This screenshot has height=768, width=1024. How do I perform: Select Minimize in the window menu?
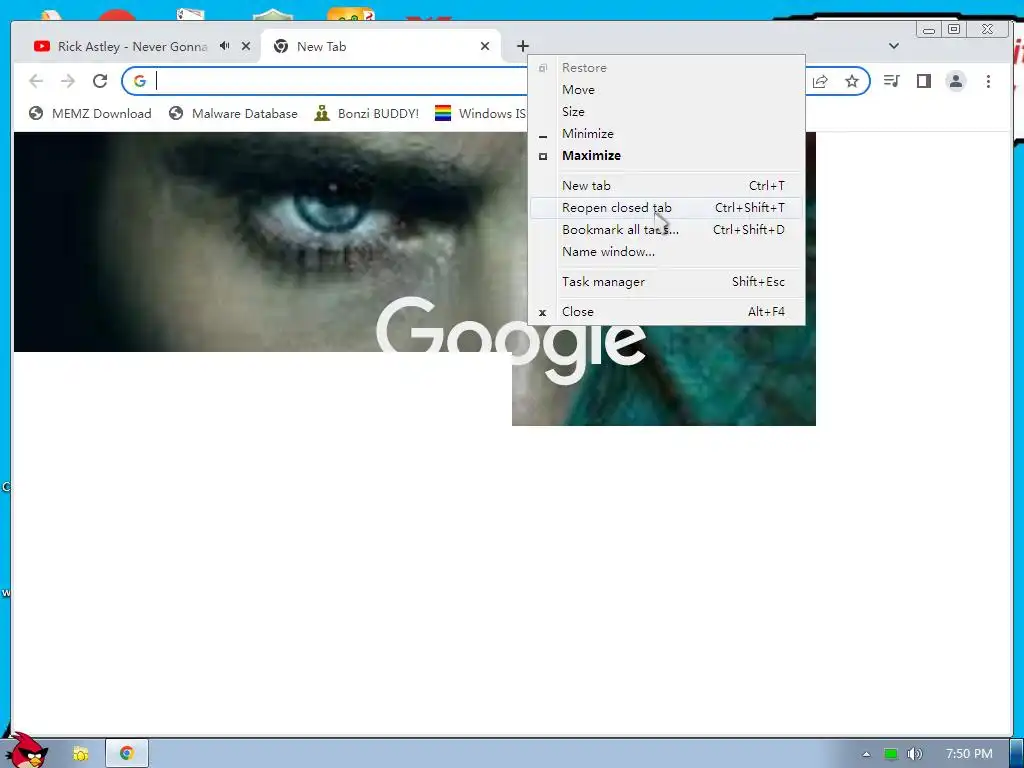[666, 133]
